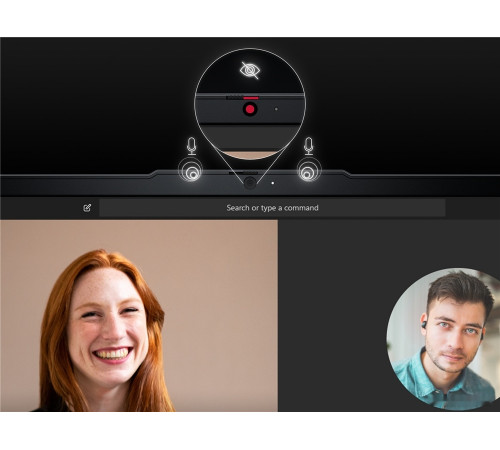Open the man's circular profile picture
Viewport: 500px width, 450px height.
443,339
